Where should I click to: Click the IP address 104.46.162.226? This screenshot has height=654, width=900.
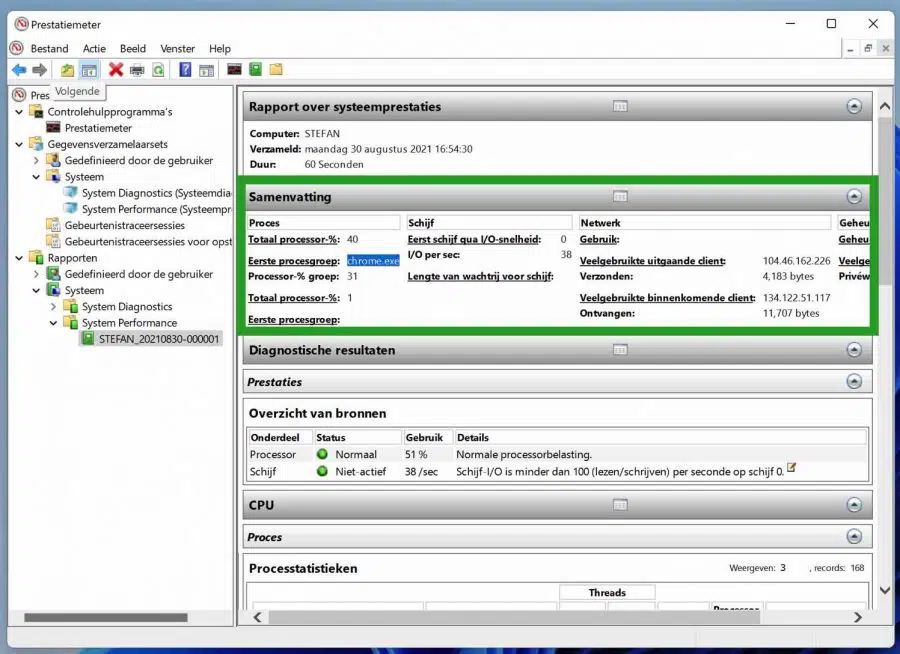[797, 261]
